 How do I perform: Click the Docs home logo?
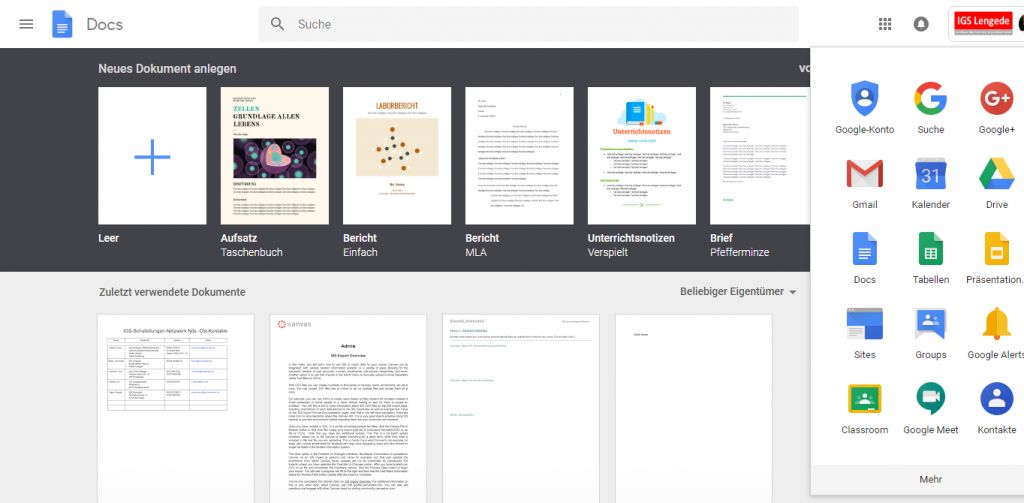coord(86,24)
